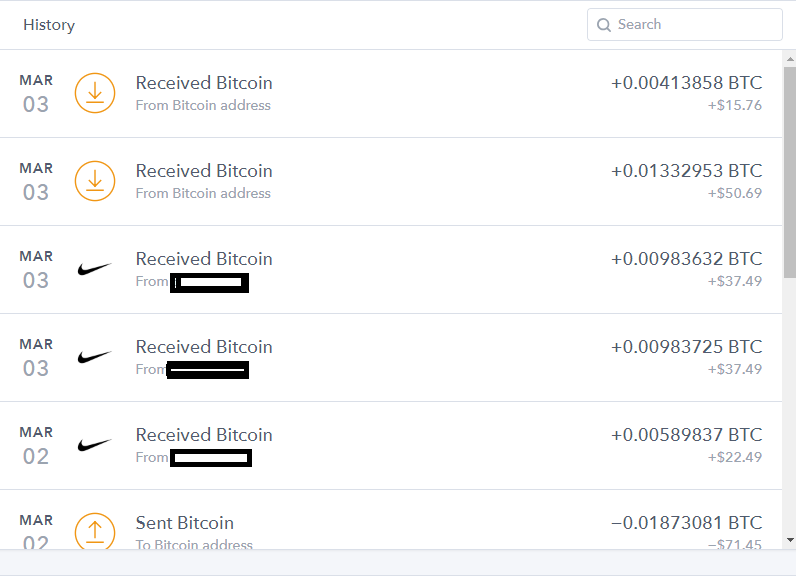Image resolution: width=796 pixels, height=581 pixels.
Task: Click the swoosh logo for +0.00983632 BTC
Action: (x=94, y=269)
